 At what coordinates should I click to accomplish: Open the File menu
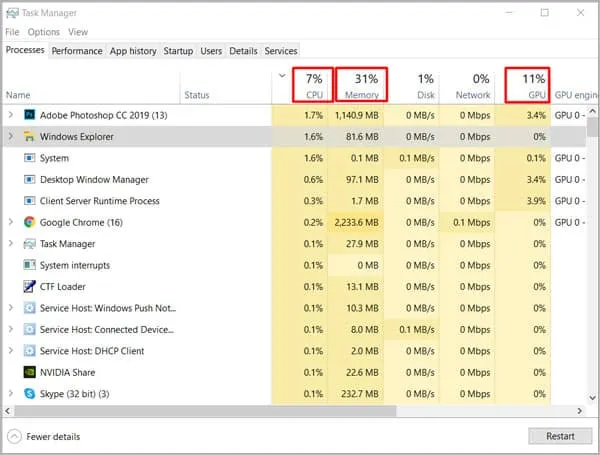(x=12, y=32)
